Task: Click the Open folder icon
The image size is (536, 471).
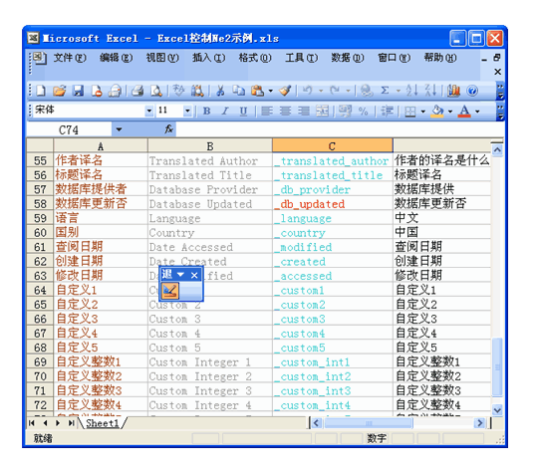Action: [59, 91]
